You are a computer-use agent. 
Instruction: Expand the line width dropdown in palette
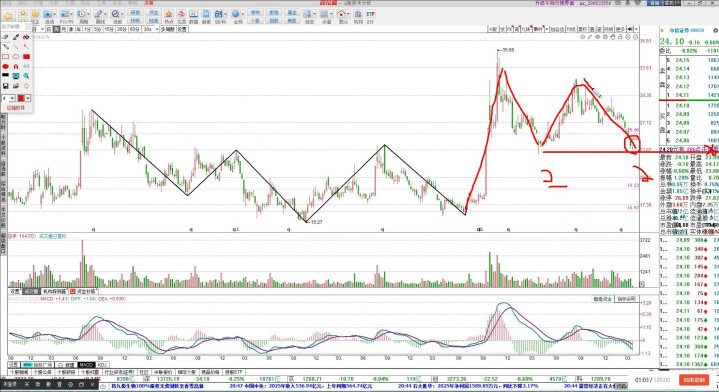12,98
